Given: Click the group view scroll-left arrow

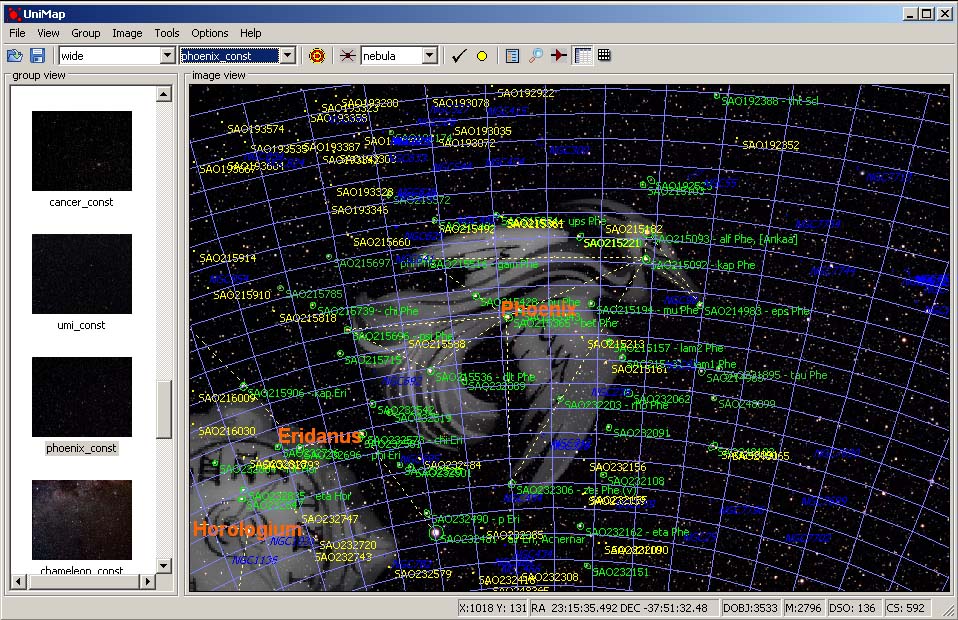Looking at the screenshot, I should (19, 582).
